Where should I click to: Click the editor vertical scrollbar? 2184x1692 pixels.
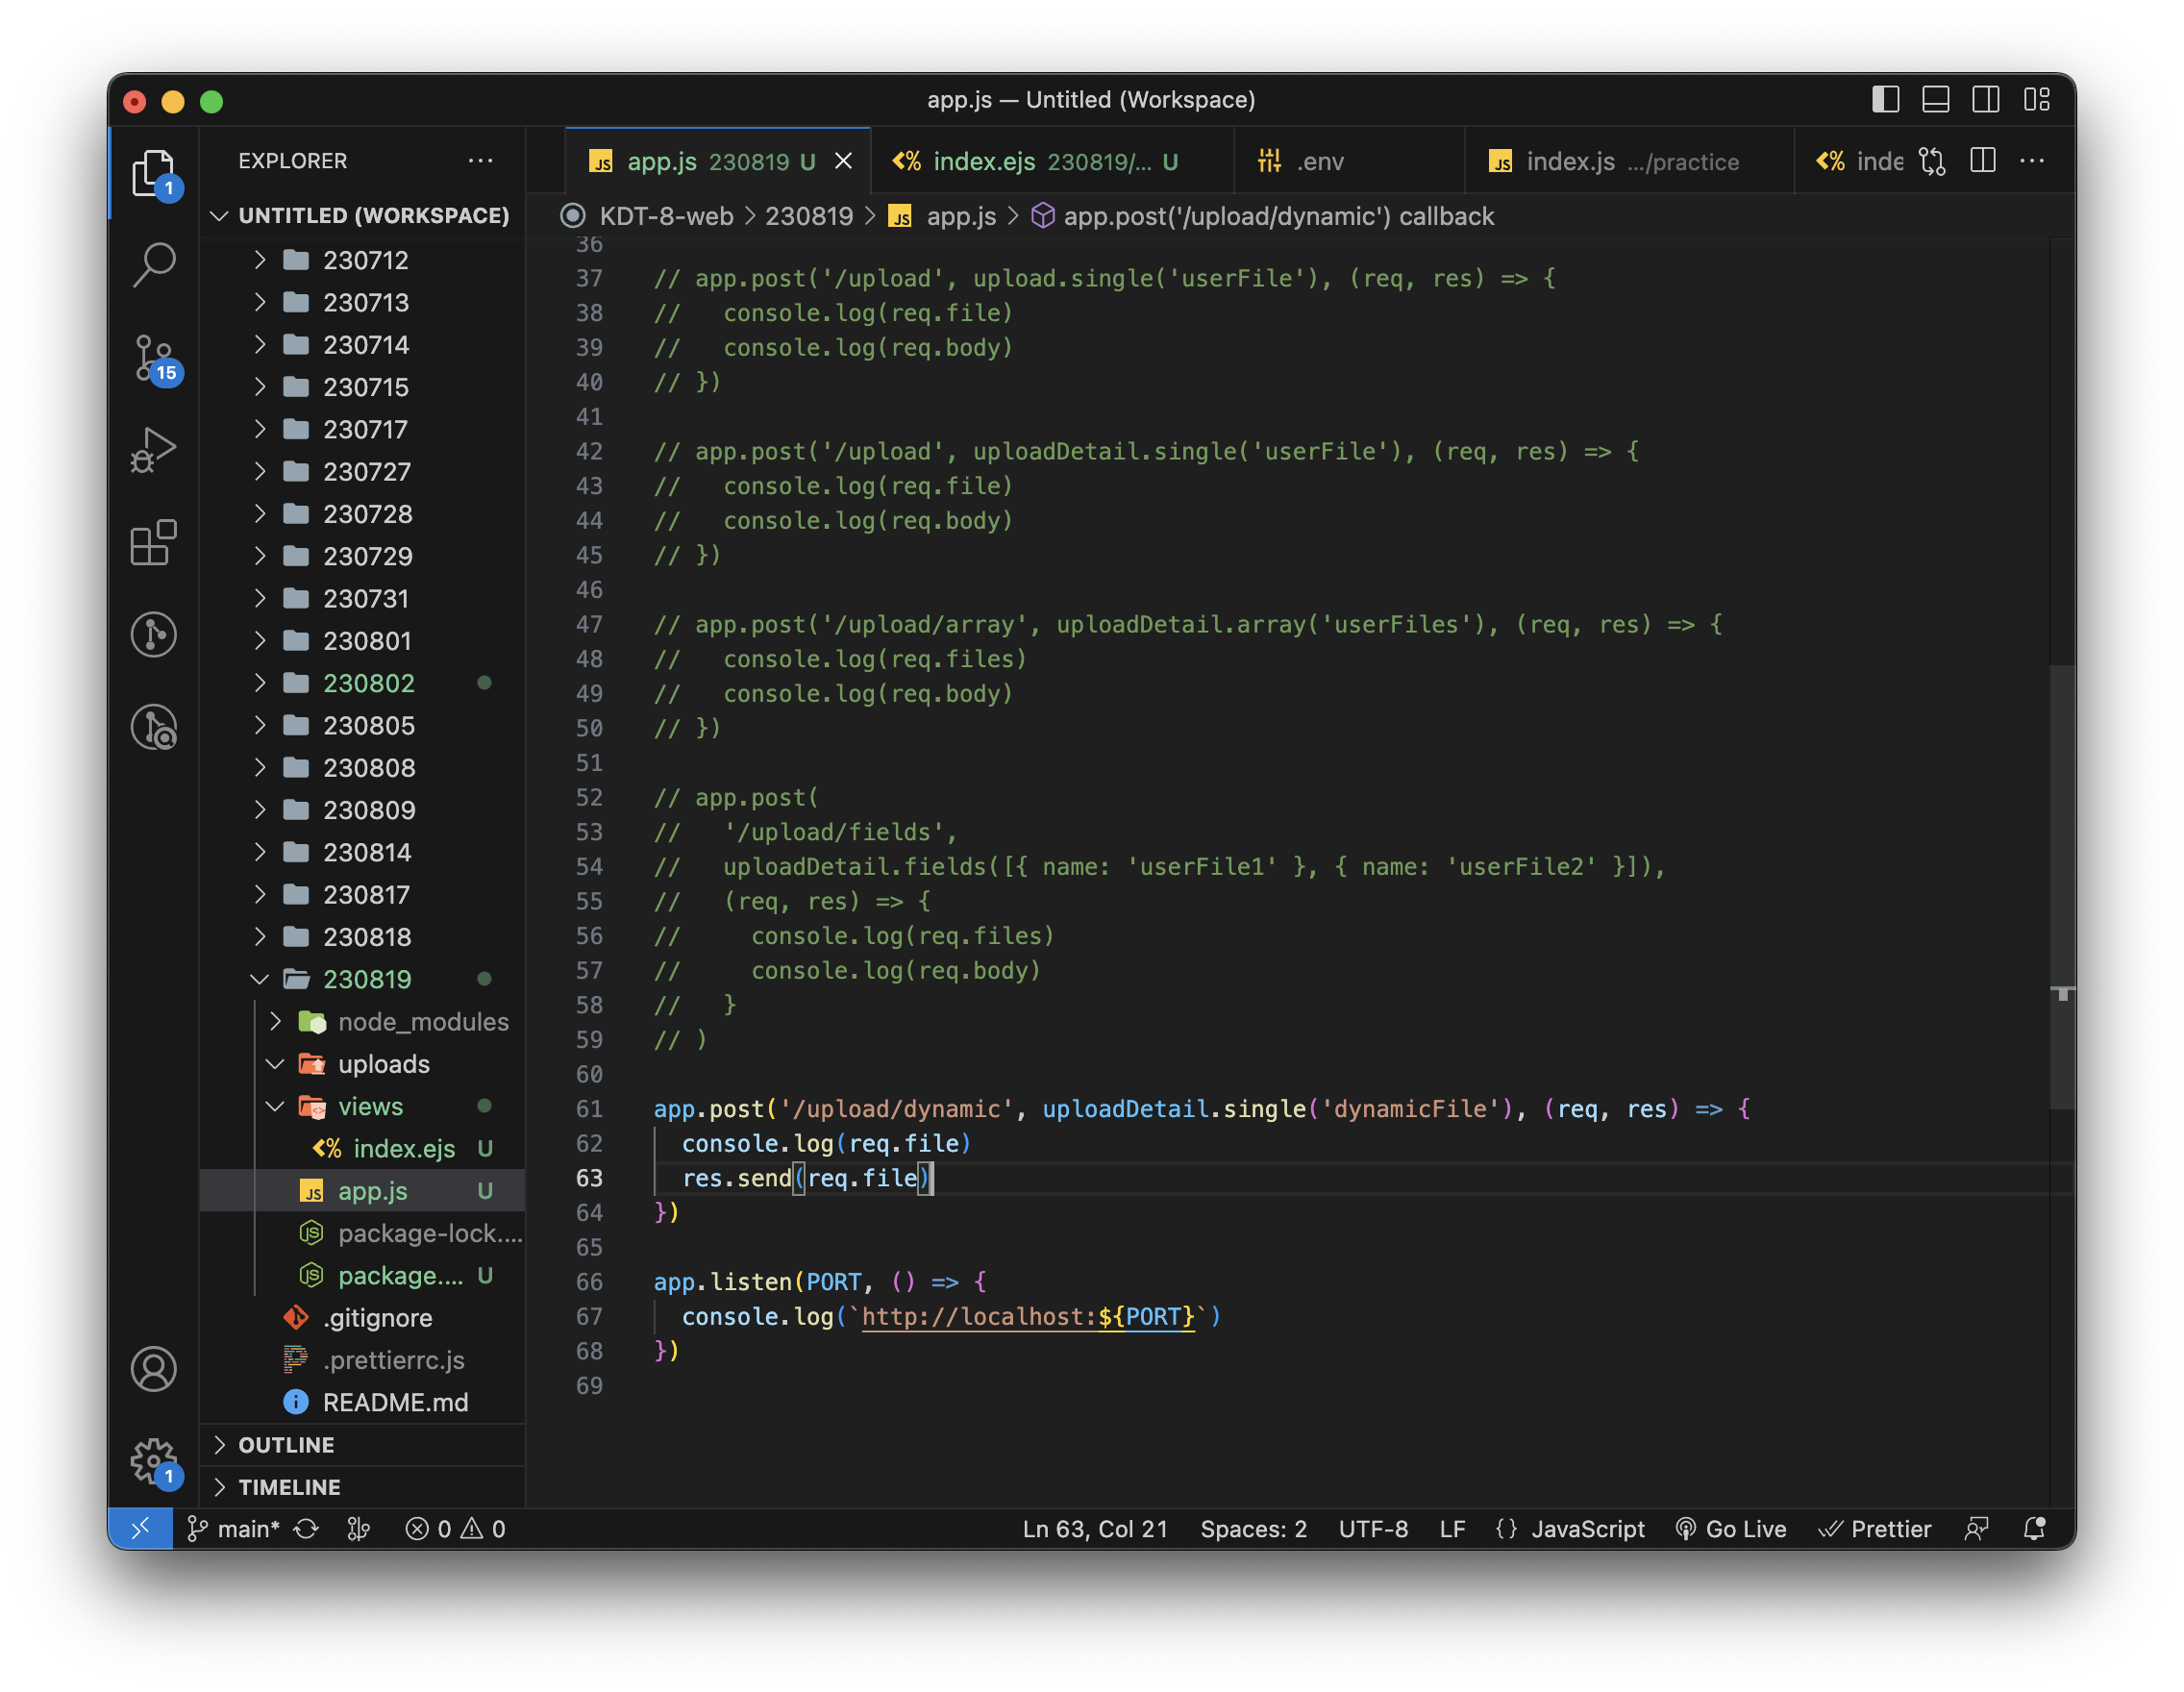tap(2062, 886)
